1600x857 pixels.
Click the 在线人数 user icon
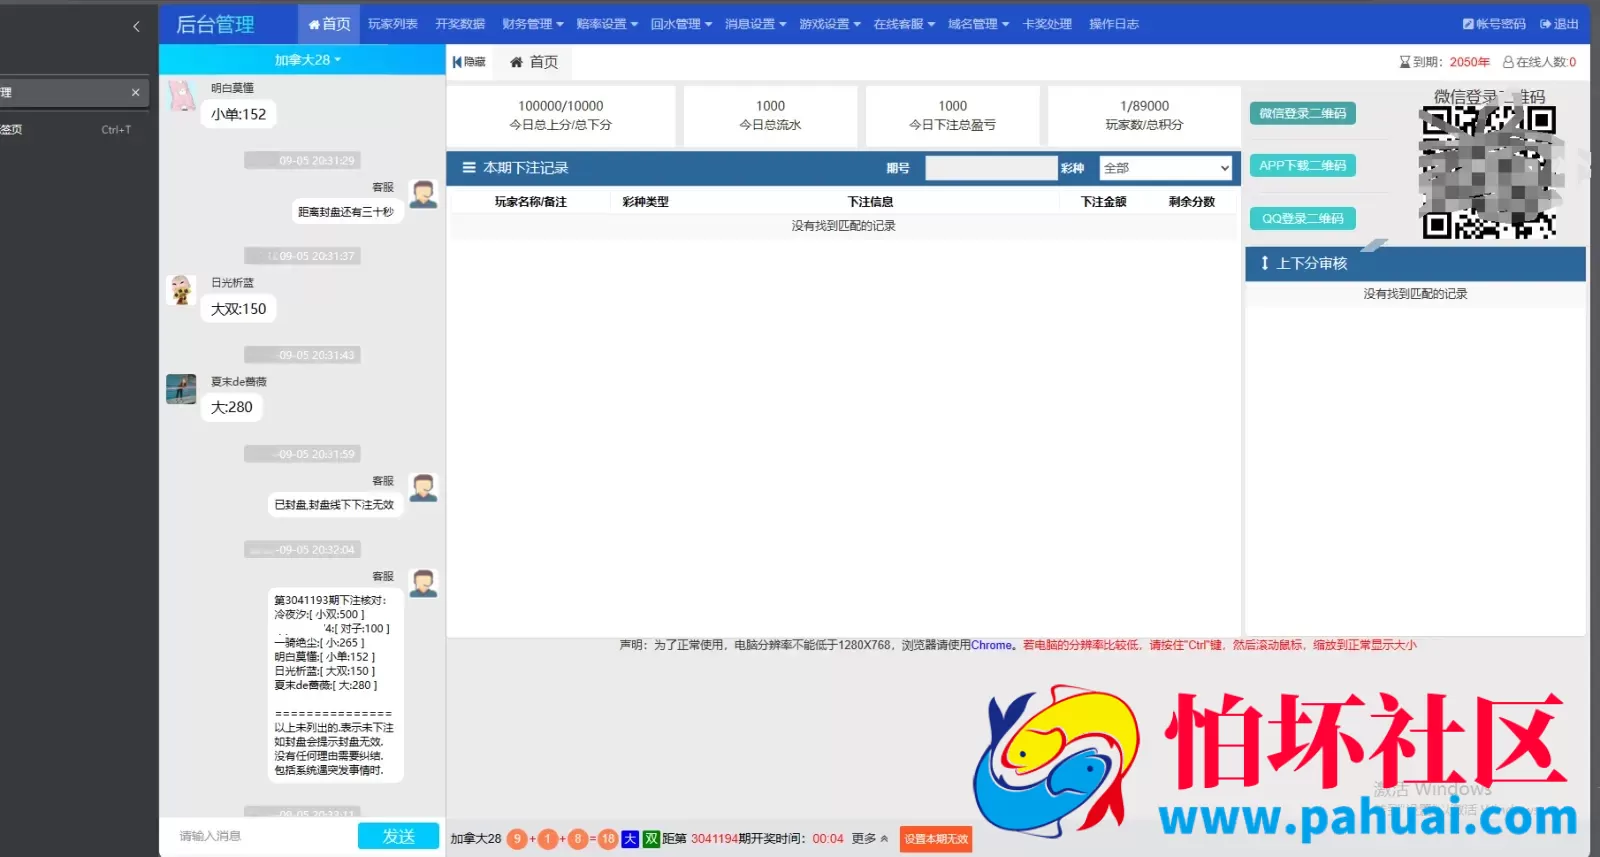tap(1508, 62)
